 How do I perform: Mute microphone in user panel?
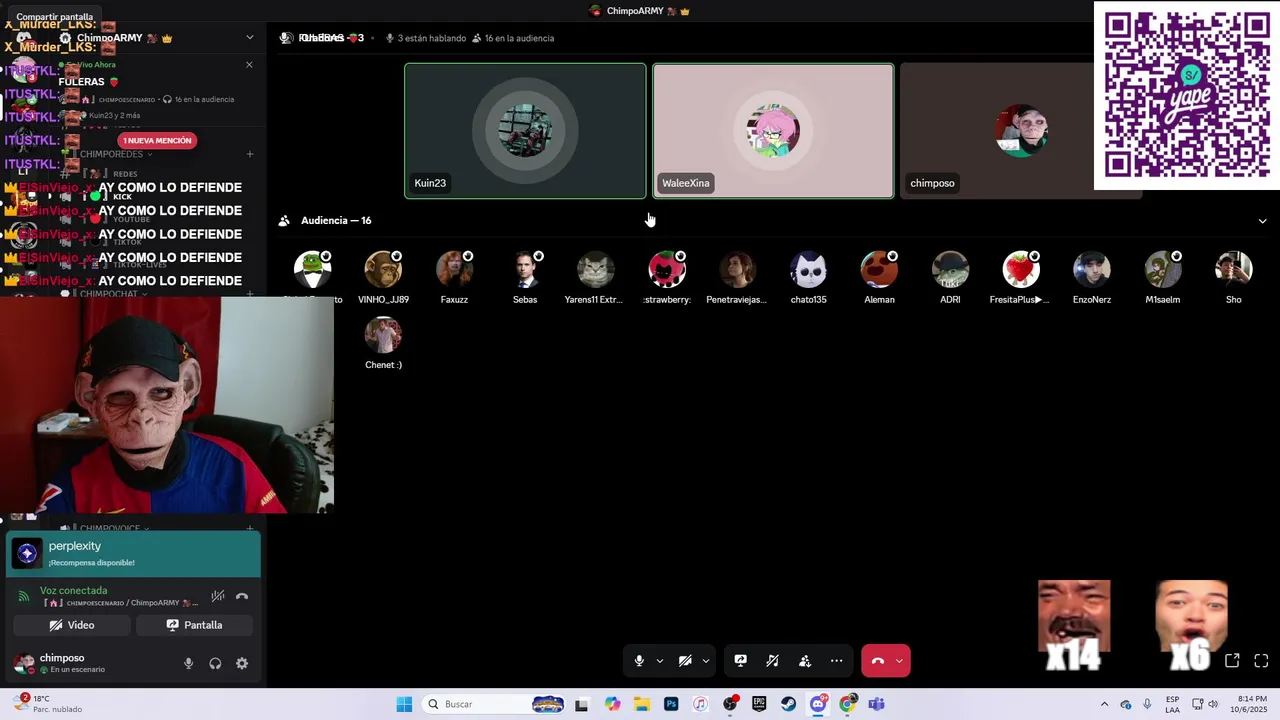click(x=188, y=663)
